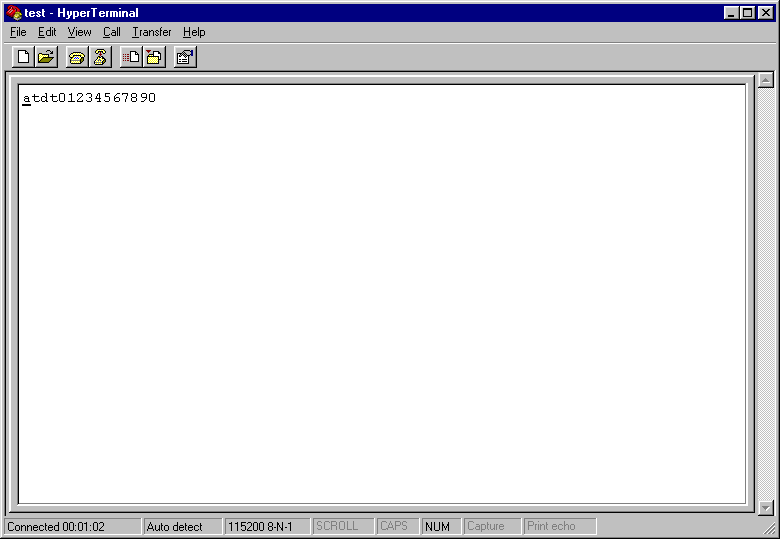Click the NUM status indicator
Viewport: 780px width, 539px height.
(x=441, y=526)
